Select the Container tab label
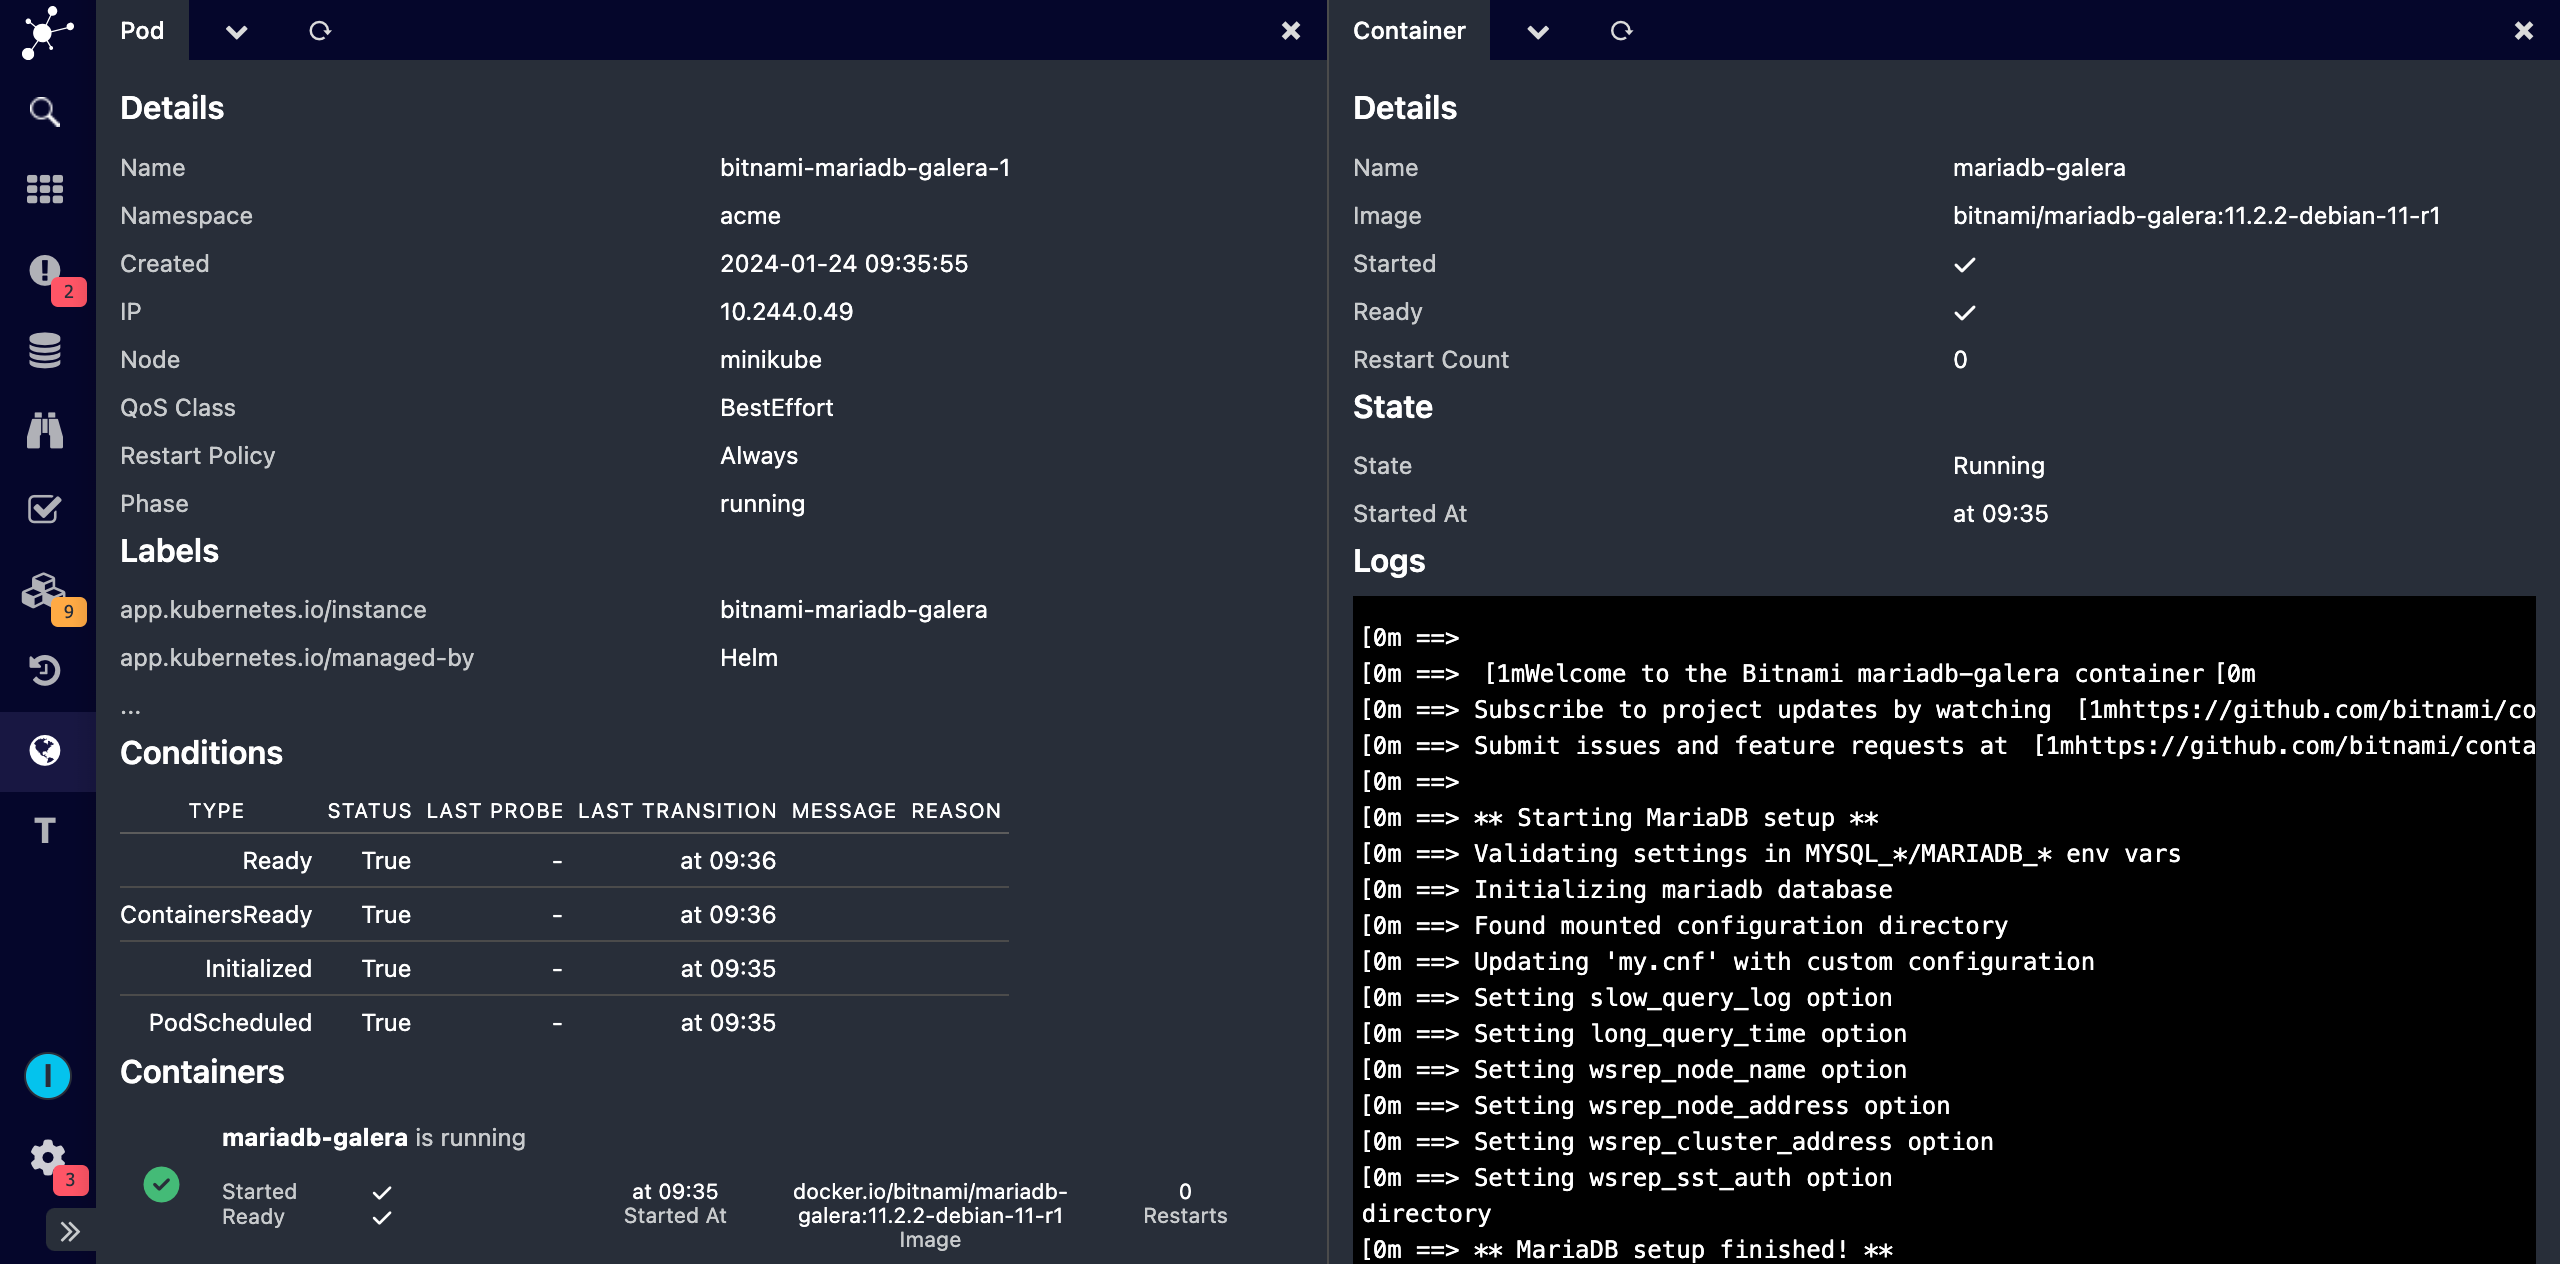The image size is (2560, 1264). point(1407,29)
